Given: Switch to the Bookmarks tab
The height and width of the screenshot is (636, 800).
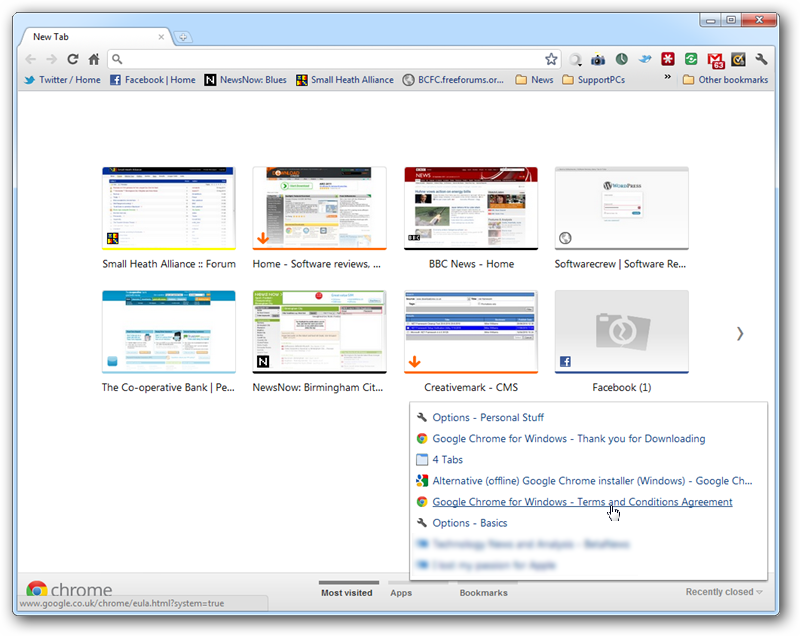Looking at the screenshot, I should tap(483, 592).
